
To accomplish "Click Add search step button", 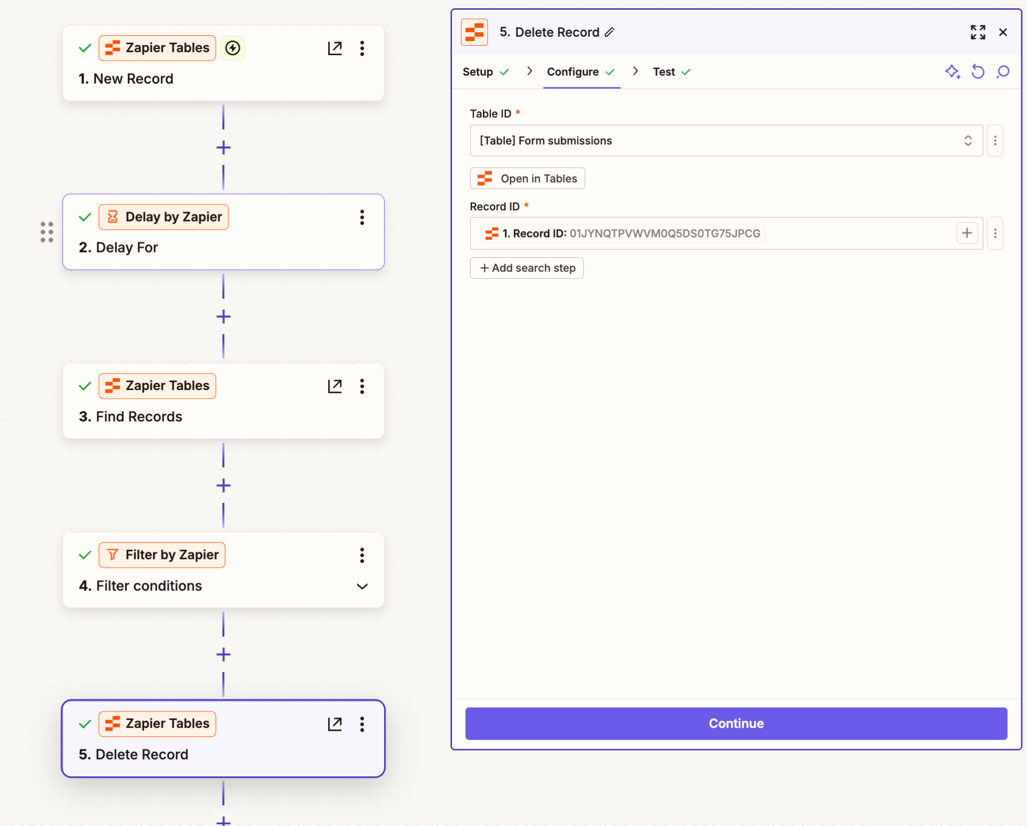I will [527, 268].
